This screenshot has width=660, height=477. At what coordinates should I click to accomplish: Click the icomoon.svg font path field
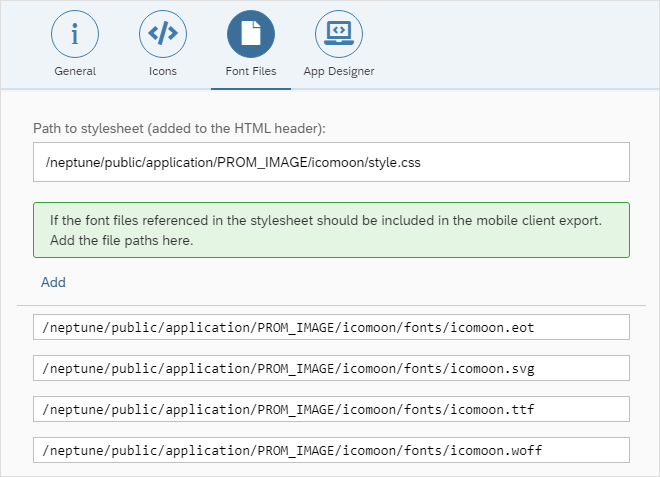coord(330,368)
